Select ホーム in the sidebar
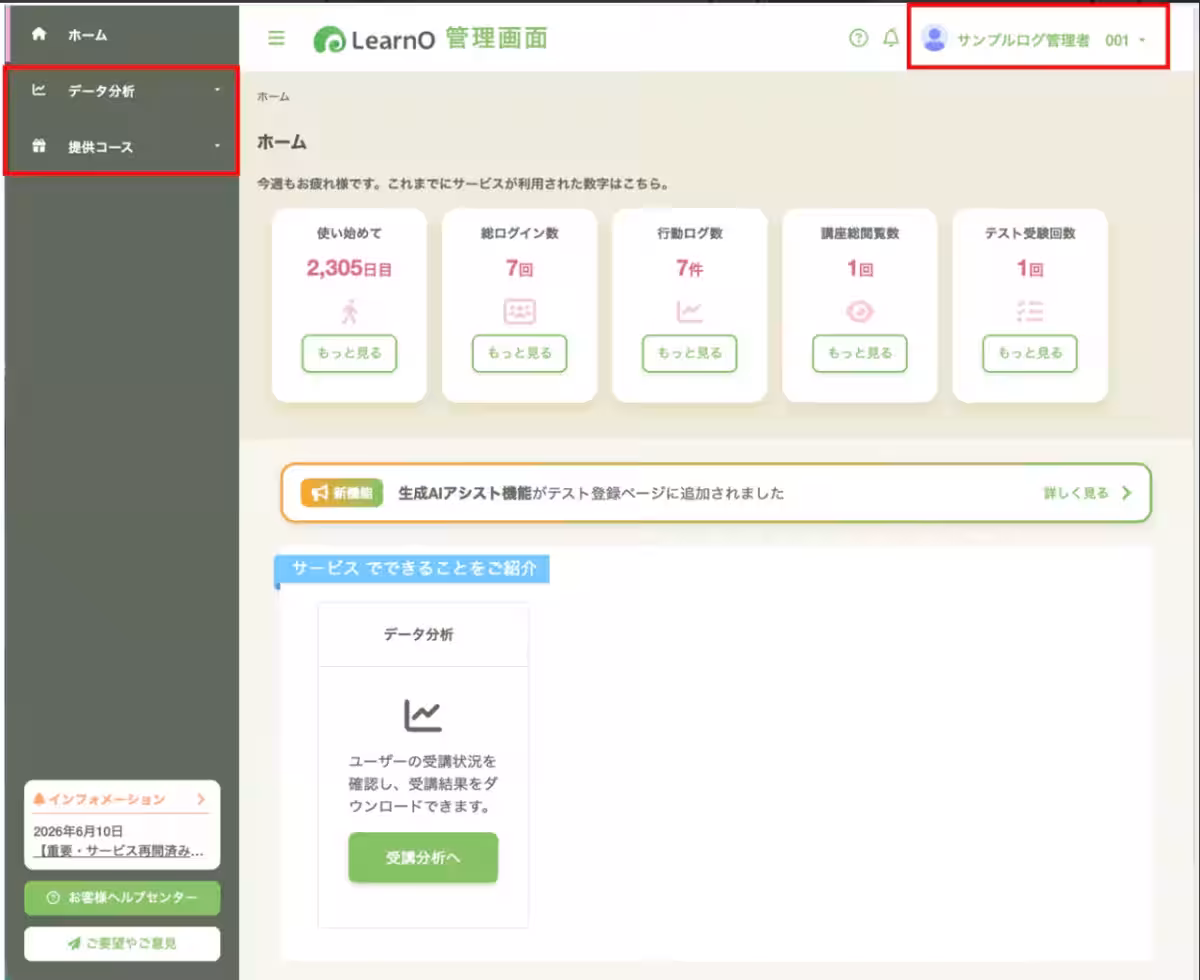1200x980 pixels. click(x=120, y=35)
